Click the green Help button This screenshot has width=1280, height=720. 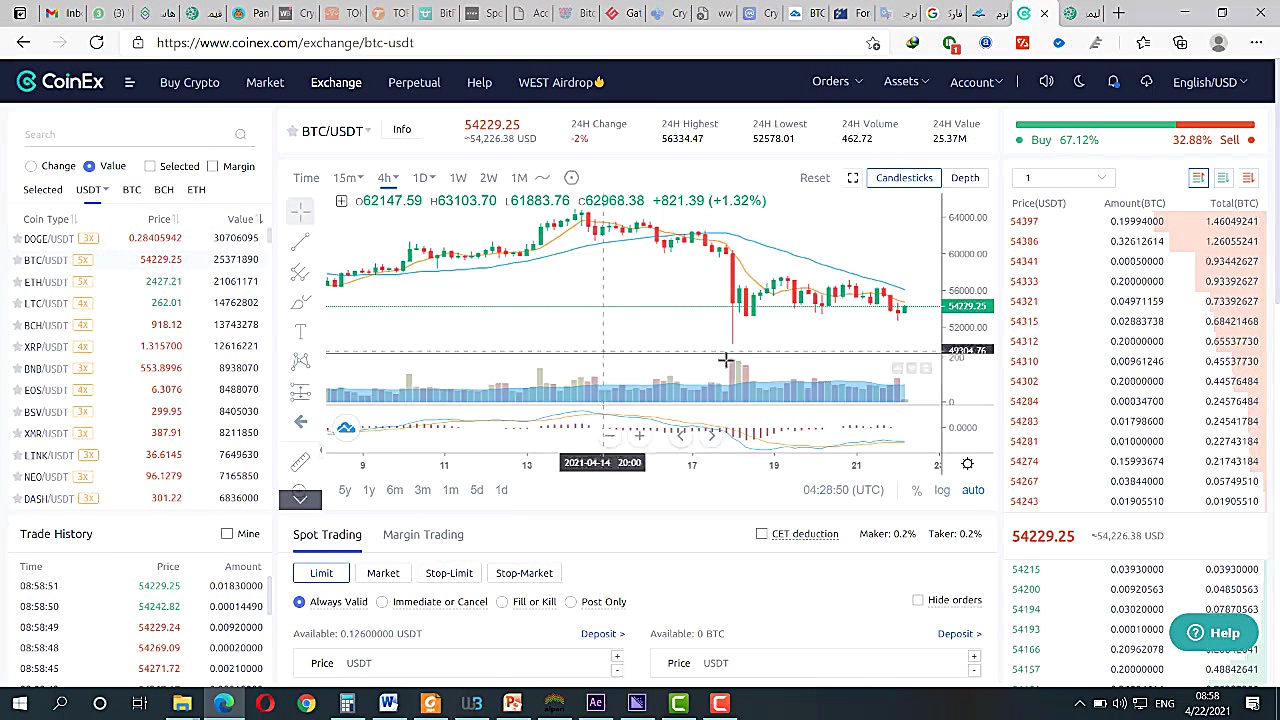pyautogui.click(x=1213, y=633)
